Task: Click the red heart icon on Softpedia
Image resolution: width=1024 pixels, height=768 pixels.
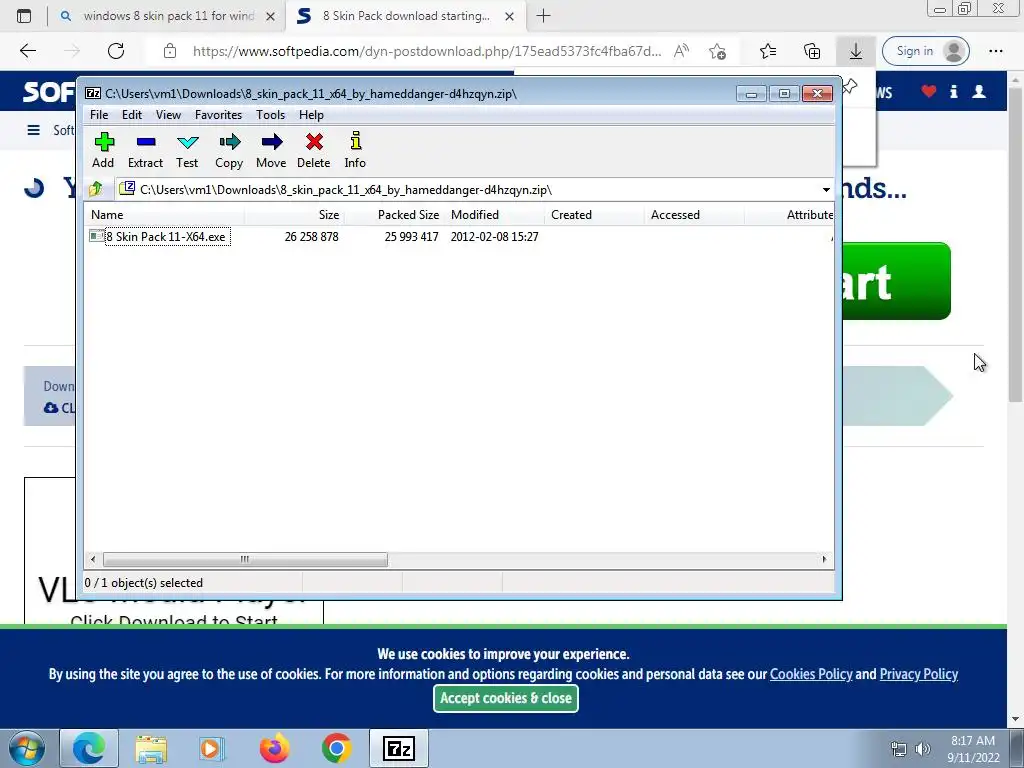Action: click(x=929, y=91)
